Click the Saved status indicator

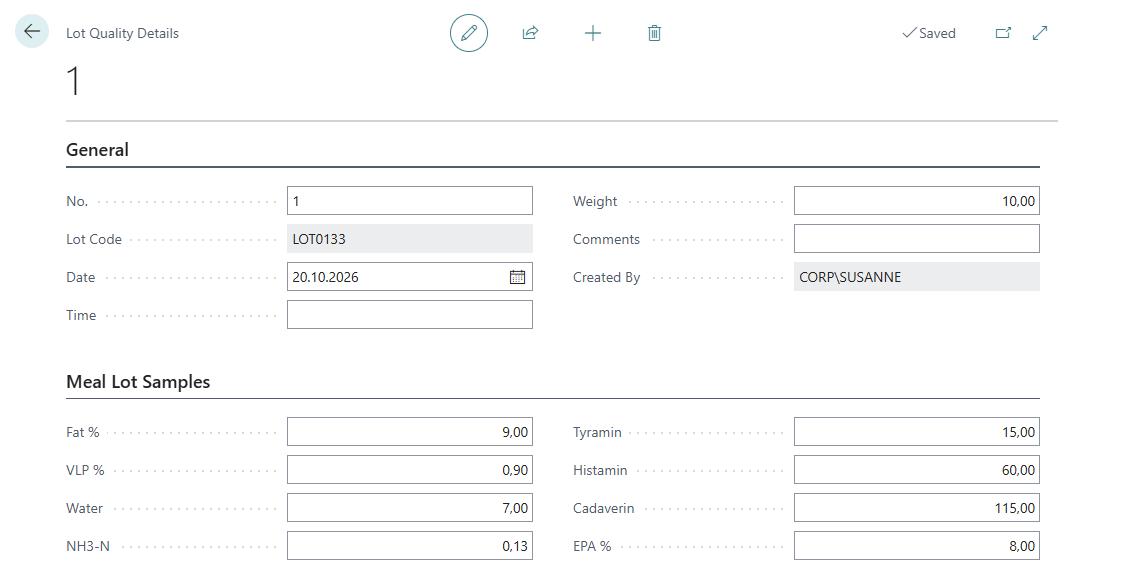click(929, 33)
